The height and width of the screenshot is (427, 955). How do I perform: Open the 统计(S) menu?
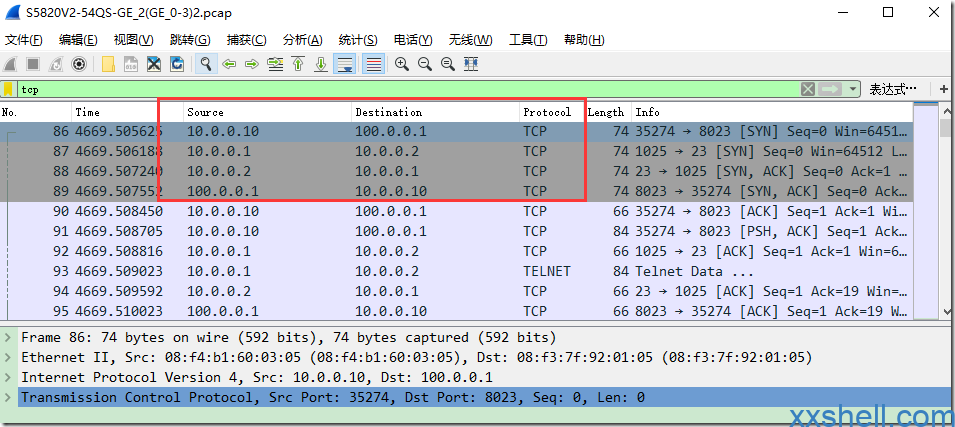tap(358, 40)
